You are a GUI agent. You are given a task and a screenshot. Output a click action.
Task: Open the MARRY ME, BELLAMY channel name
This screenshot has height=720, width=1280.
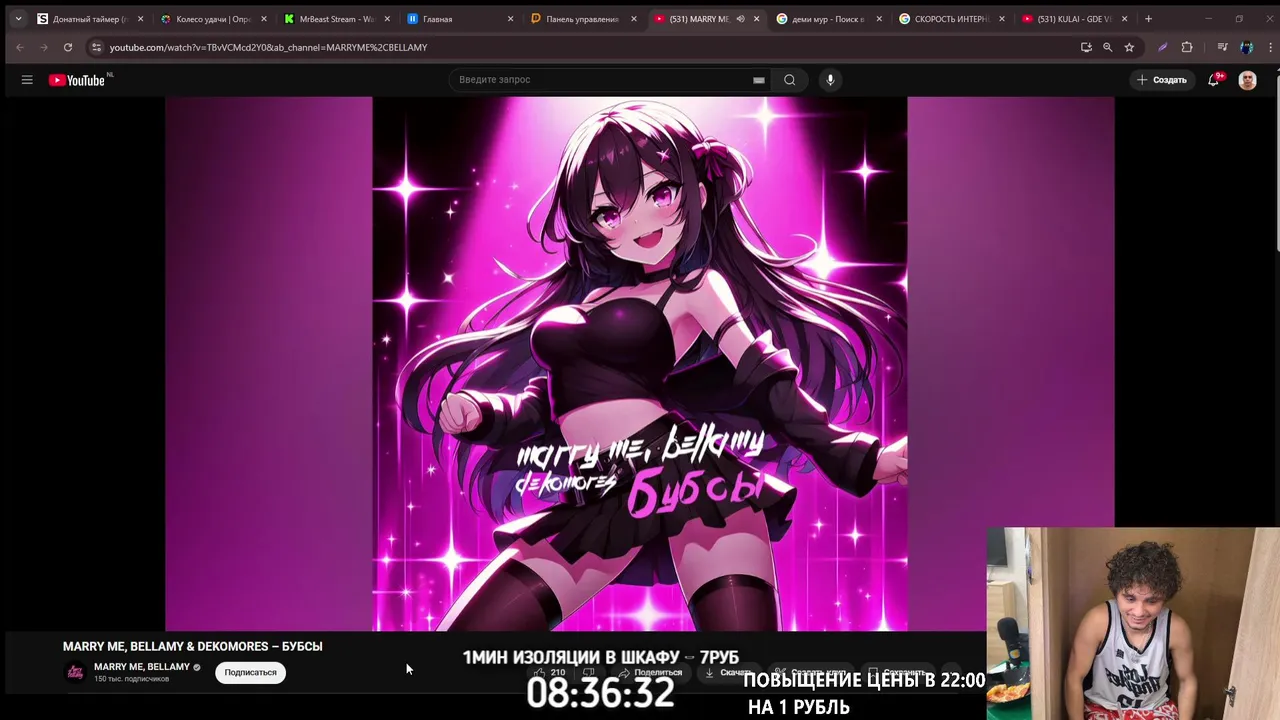point(141,667)
